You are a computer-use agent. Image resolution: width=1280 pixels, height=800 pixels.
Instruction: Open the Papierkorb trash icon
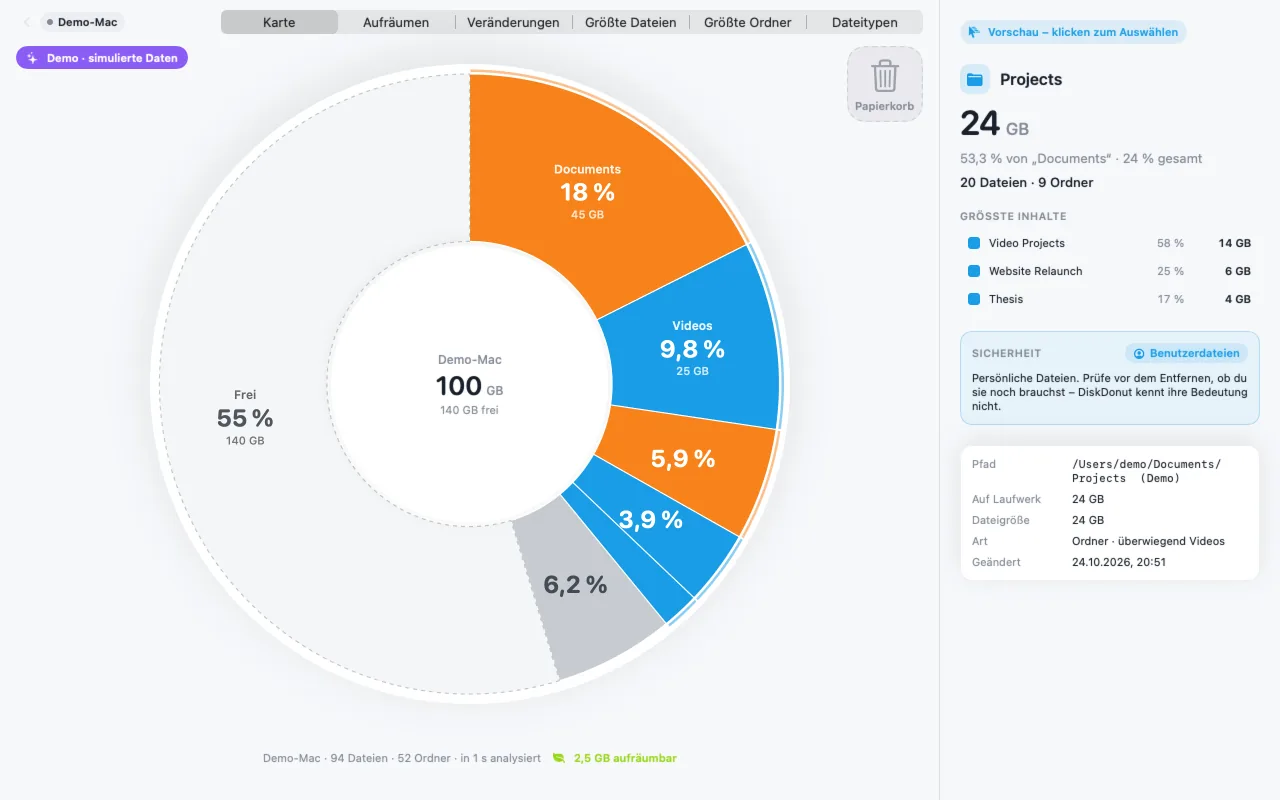click(x=885, y=84)
